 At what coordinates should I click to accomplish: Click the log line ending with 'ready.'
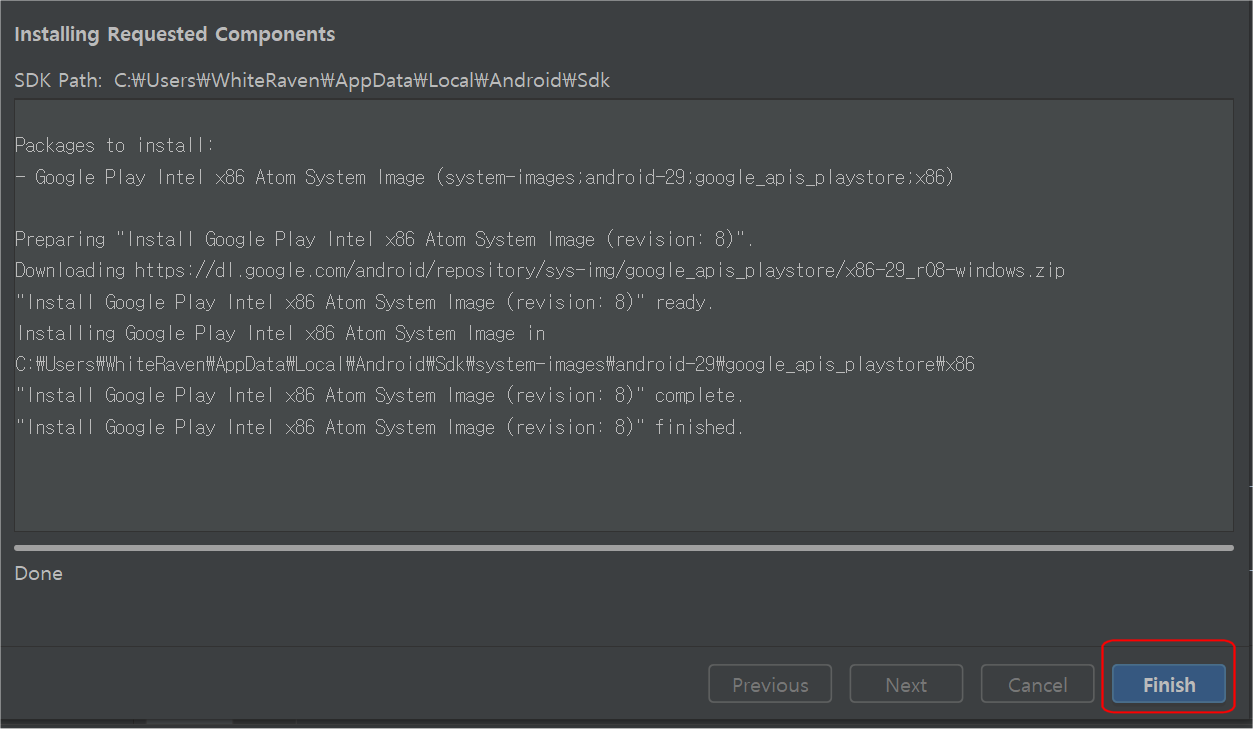coord(364,302)
